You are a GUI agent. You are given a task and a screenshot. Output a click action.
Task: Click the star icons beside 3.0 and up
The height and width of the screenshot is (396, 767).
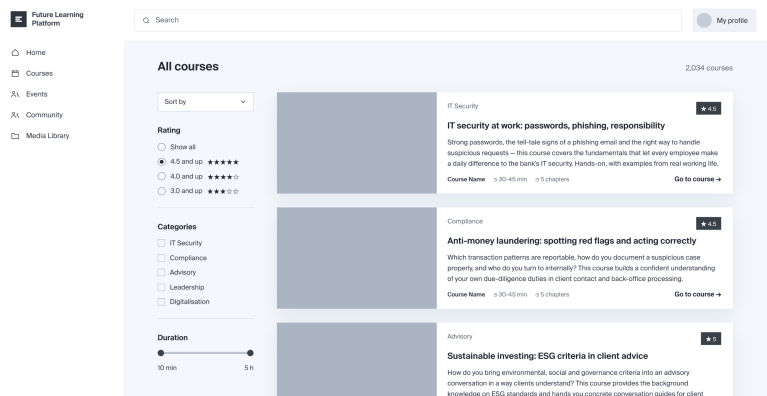click(223, 191)
